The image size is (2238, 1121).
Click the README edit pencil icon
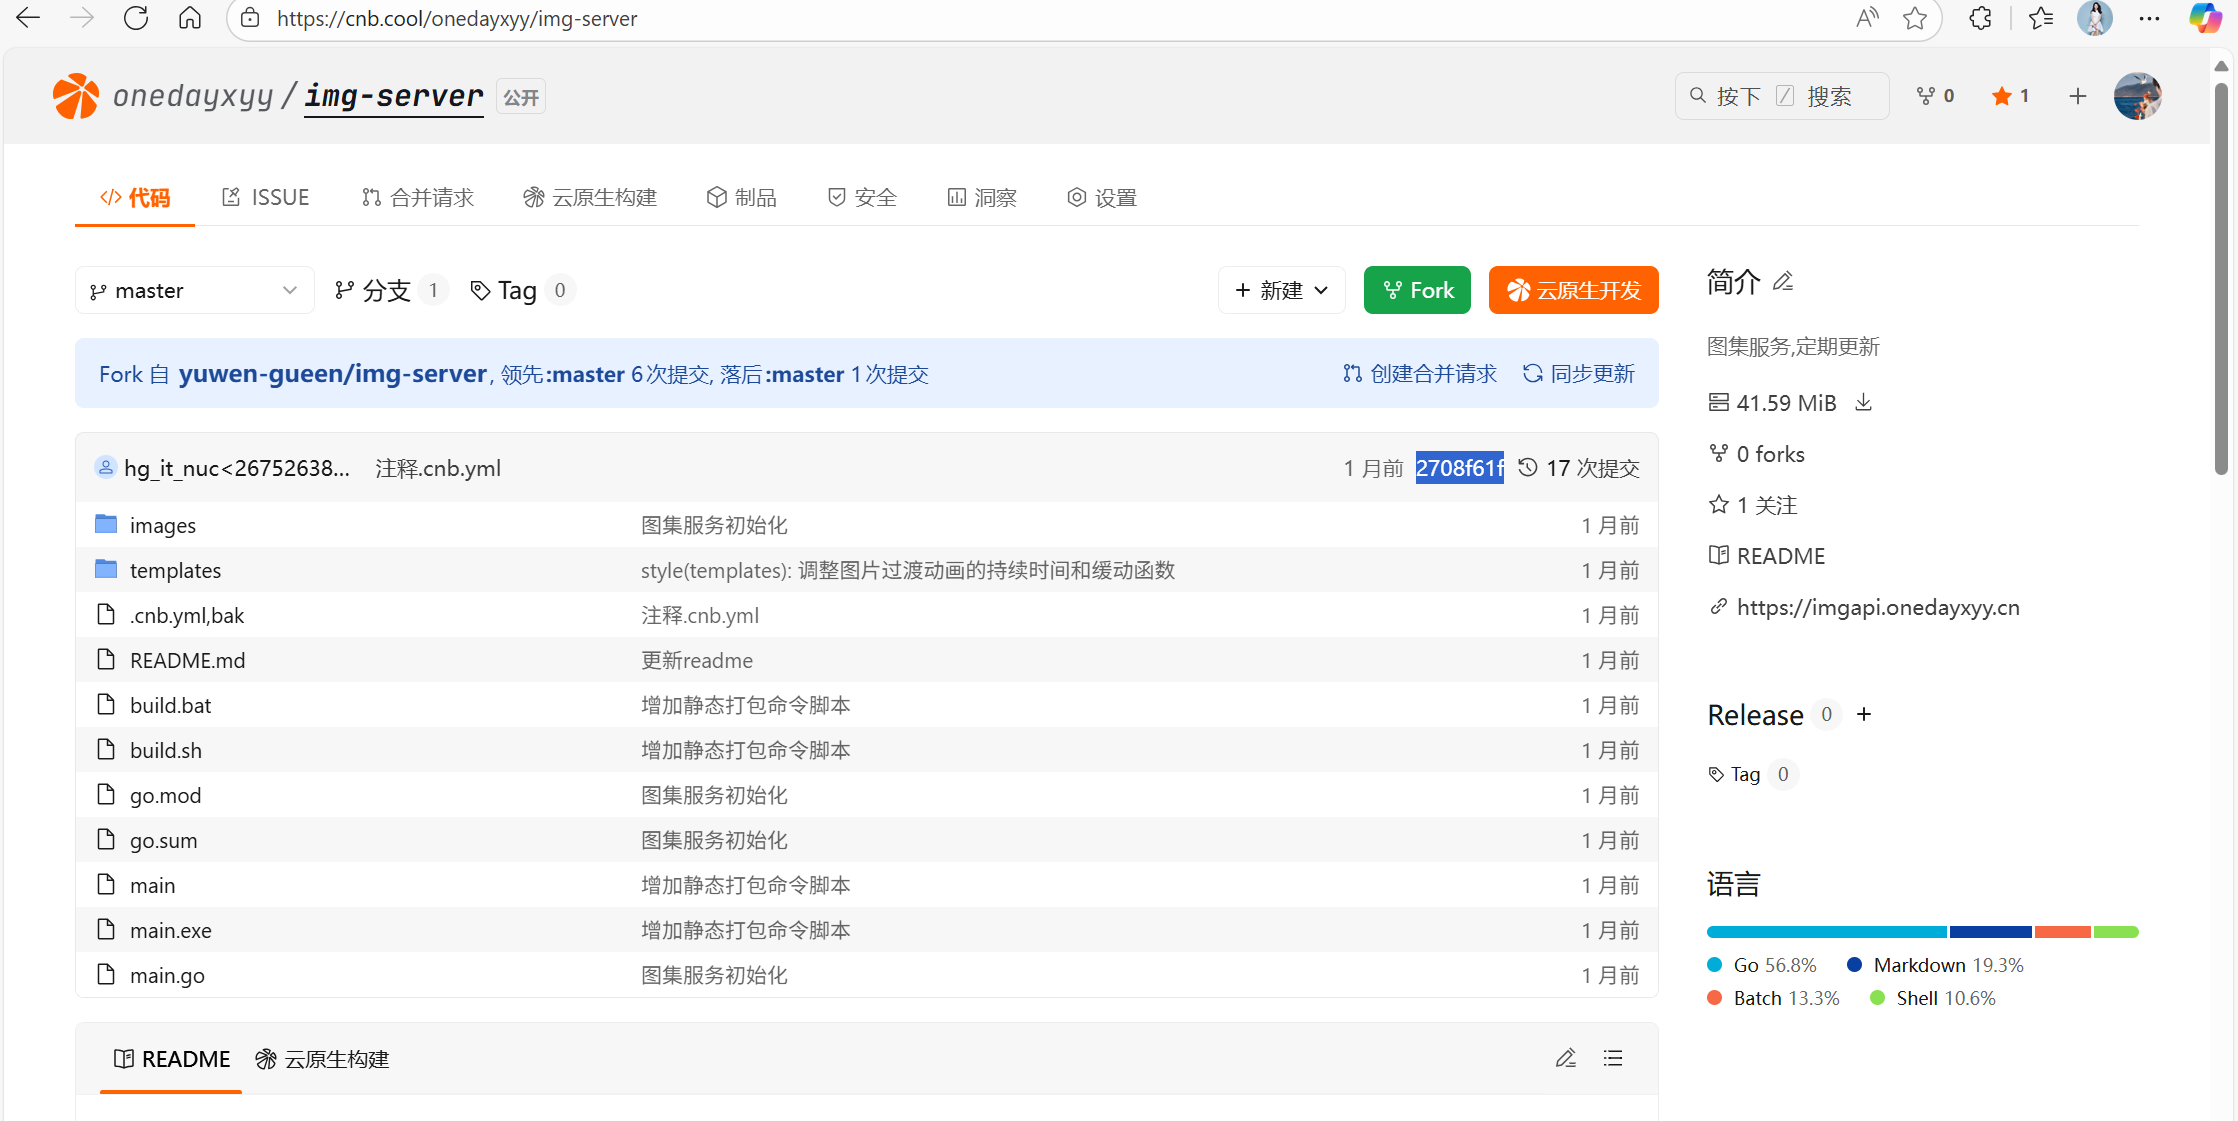(x=1565, y=1058)
